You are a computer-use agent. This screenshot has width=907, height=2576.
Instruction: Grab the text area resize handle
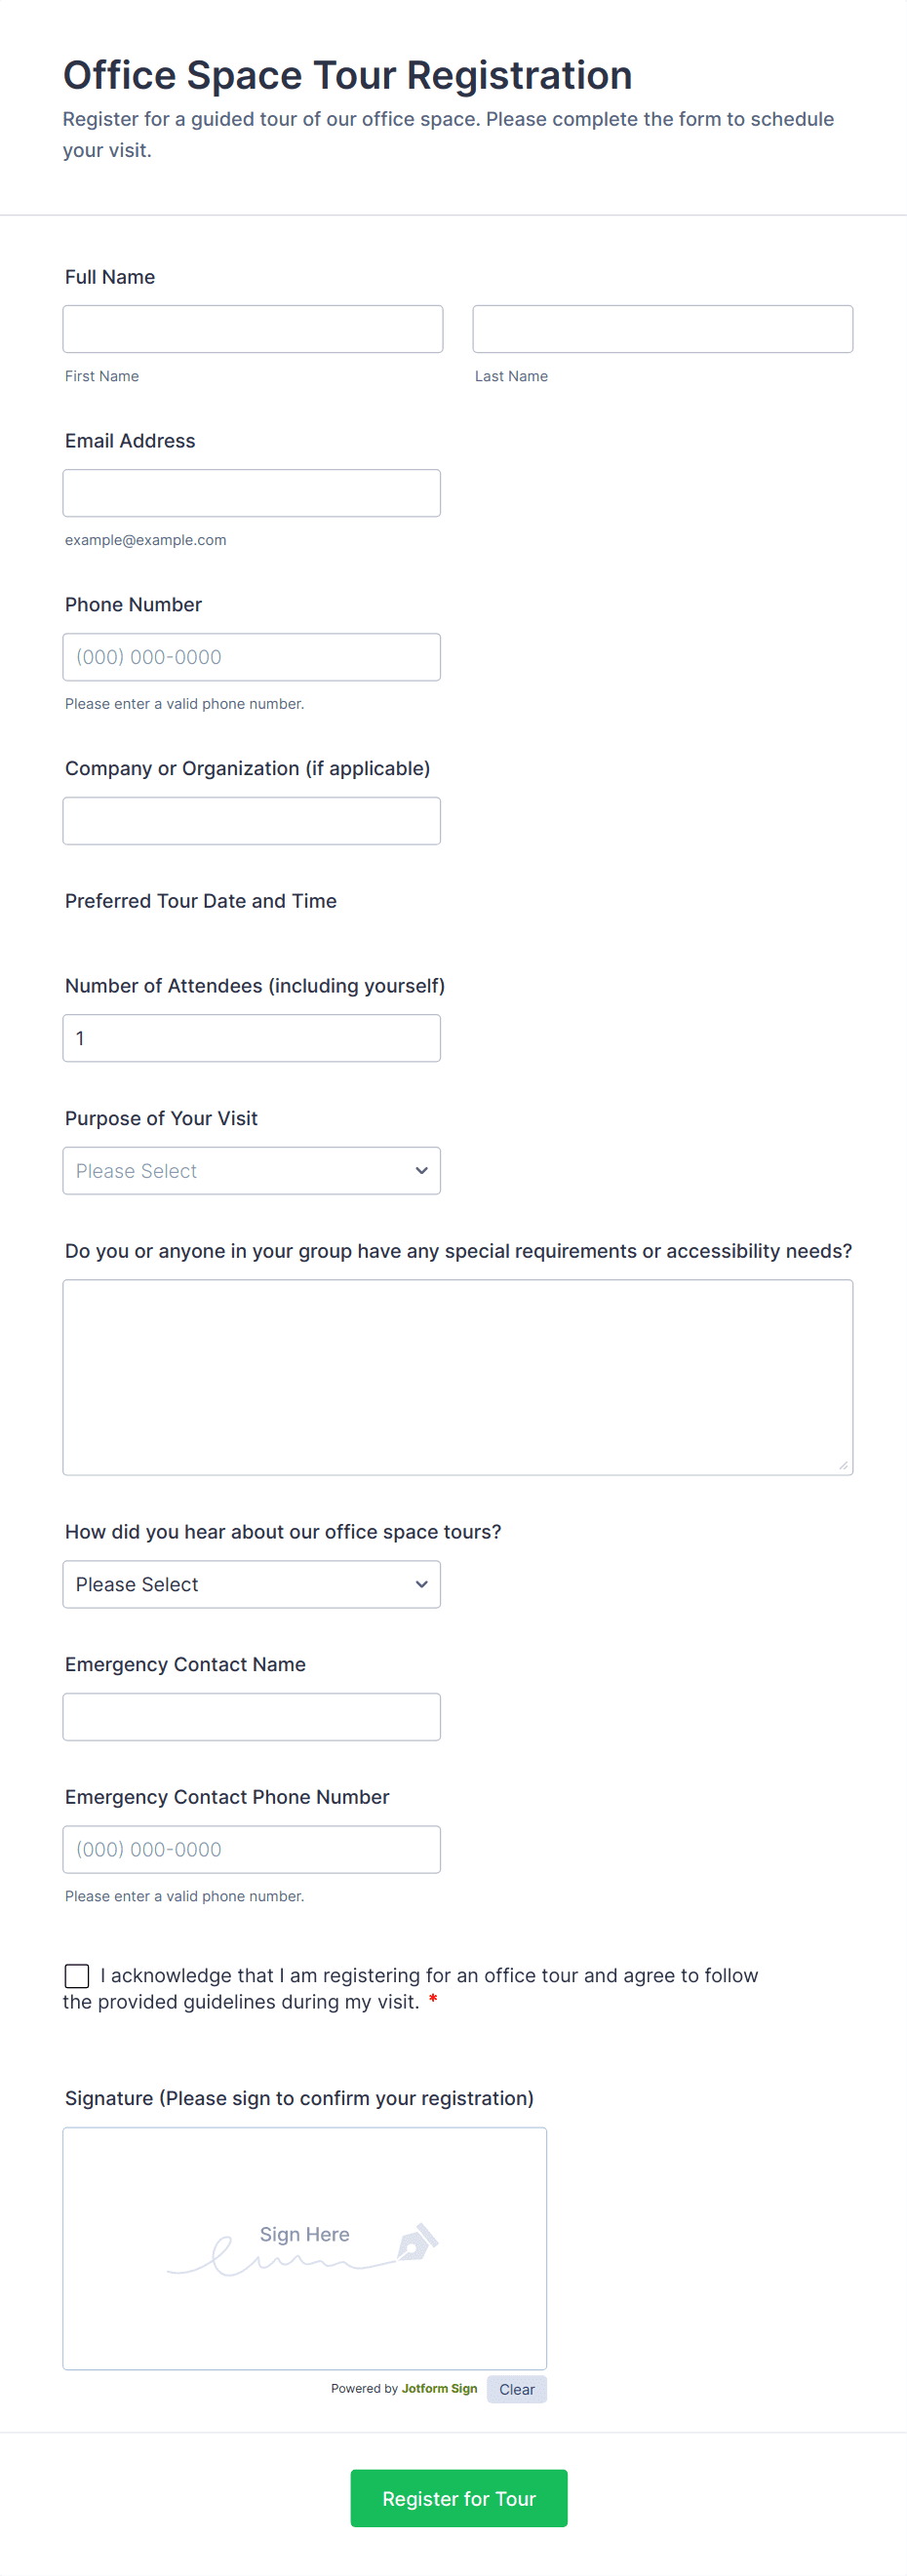point(843,1465)
